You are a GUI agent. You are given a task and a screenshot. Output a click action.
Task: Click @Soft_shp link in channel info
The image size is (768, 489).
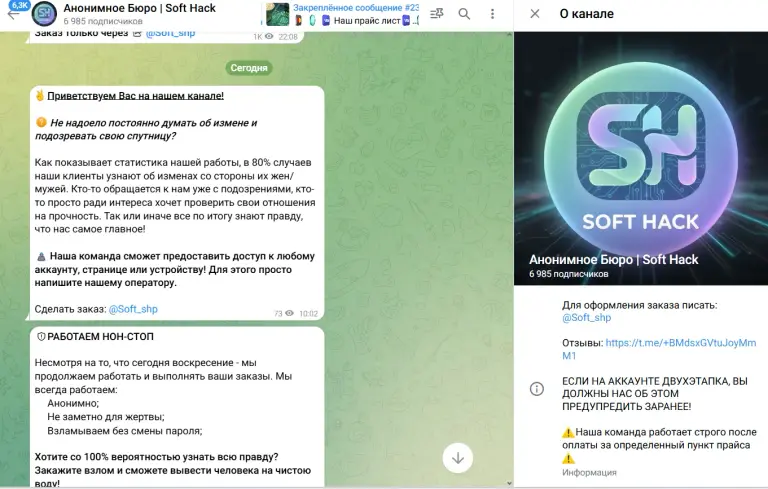click(587, 318)
